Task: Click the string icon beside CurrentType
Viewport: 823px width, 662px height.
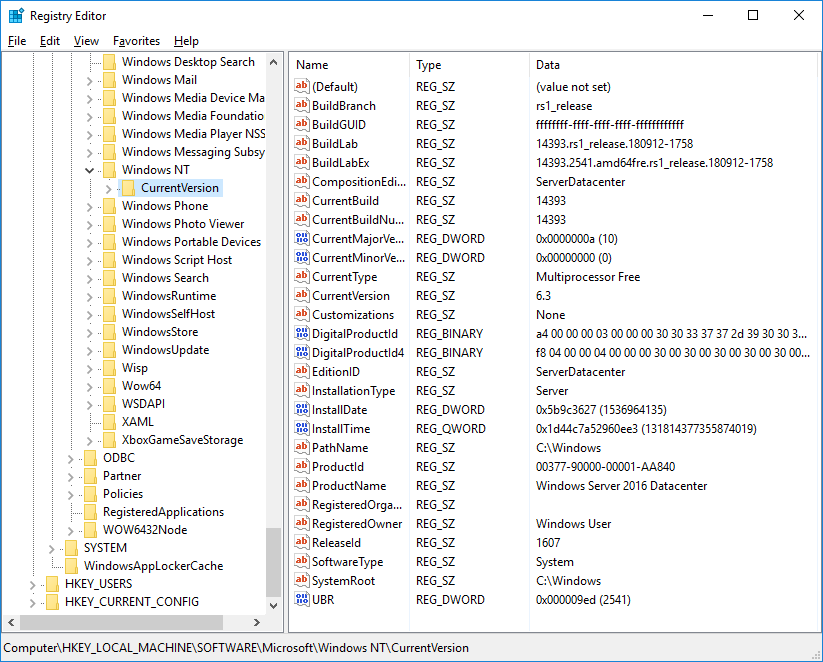Action: click(x=302, y=276)
